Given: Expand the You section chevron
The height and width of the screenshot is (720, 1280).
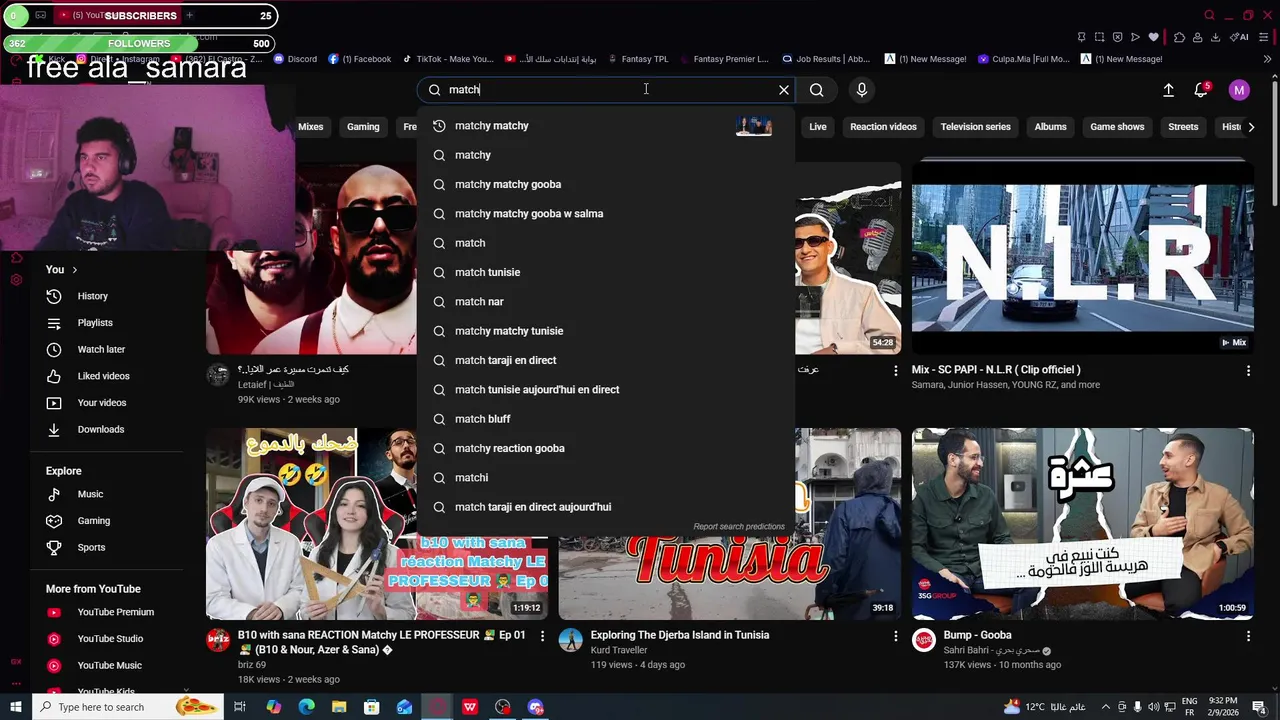Looking at the screenshot, I should [74, 270].
